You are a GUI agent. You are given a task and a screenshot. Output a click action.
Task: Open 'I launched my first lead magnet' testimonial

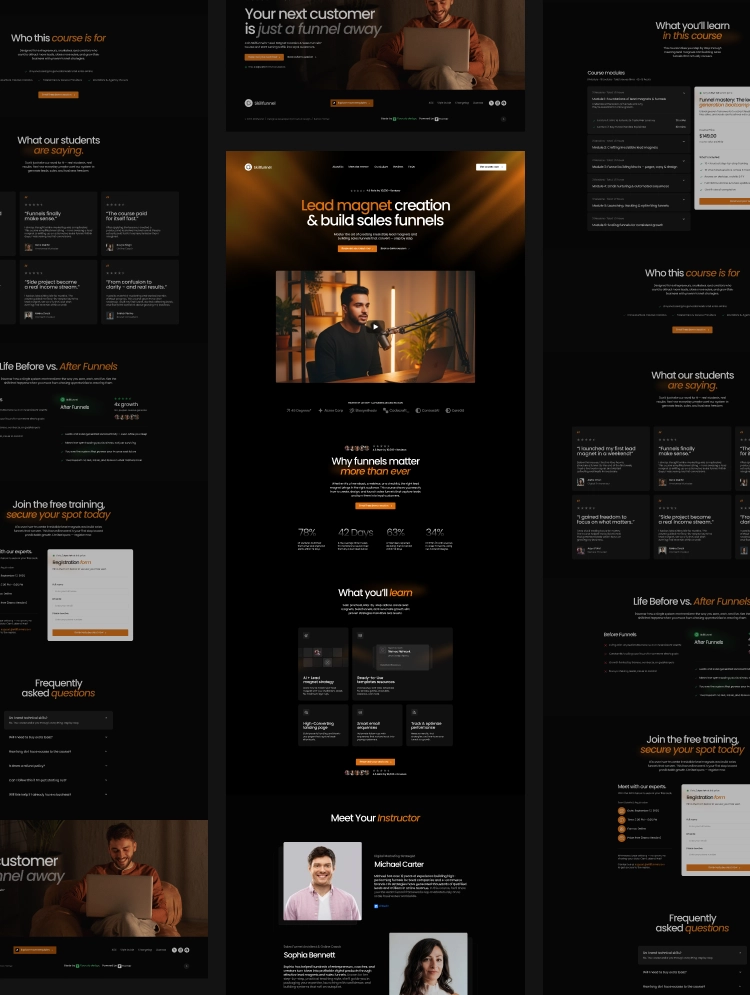coord(610,458)
